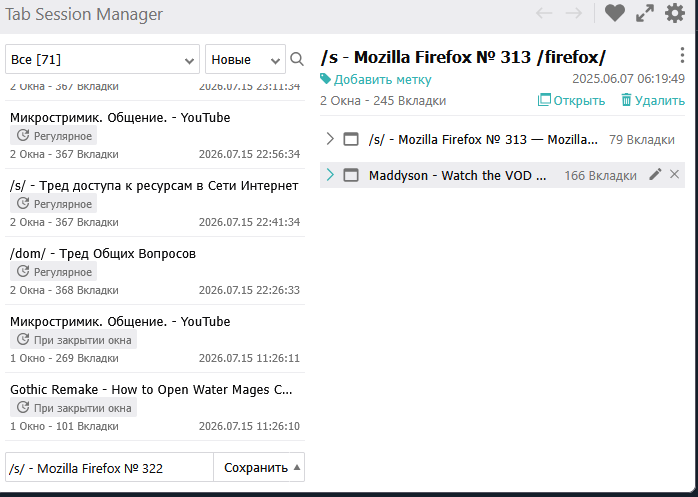Open the Все [71] filter dropdown
The width and height of the screenshot is (698, 497).
pos(102,59)
